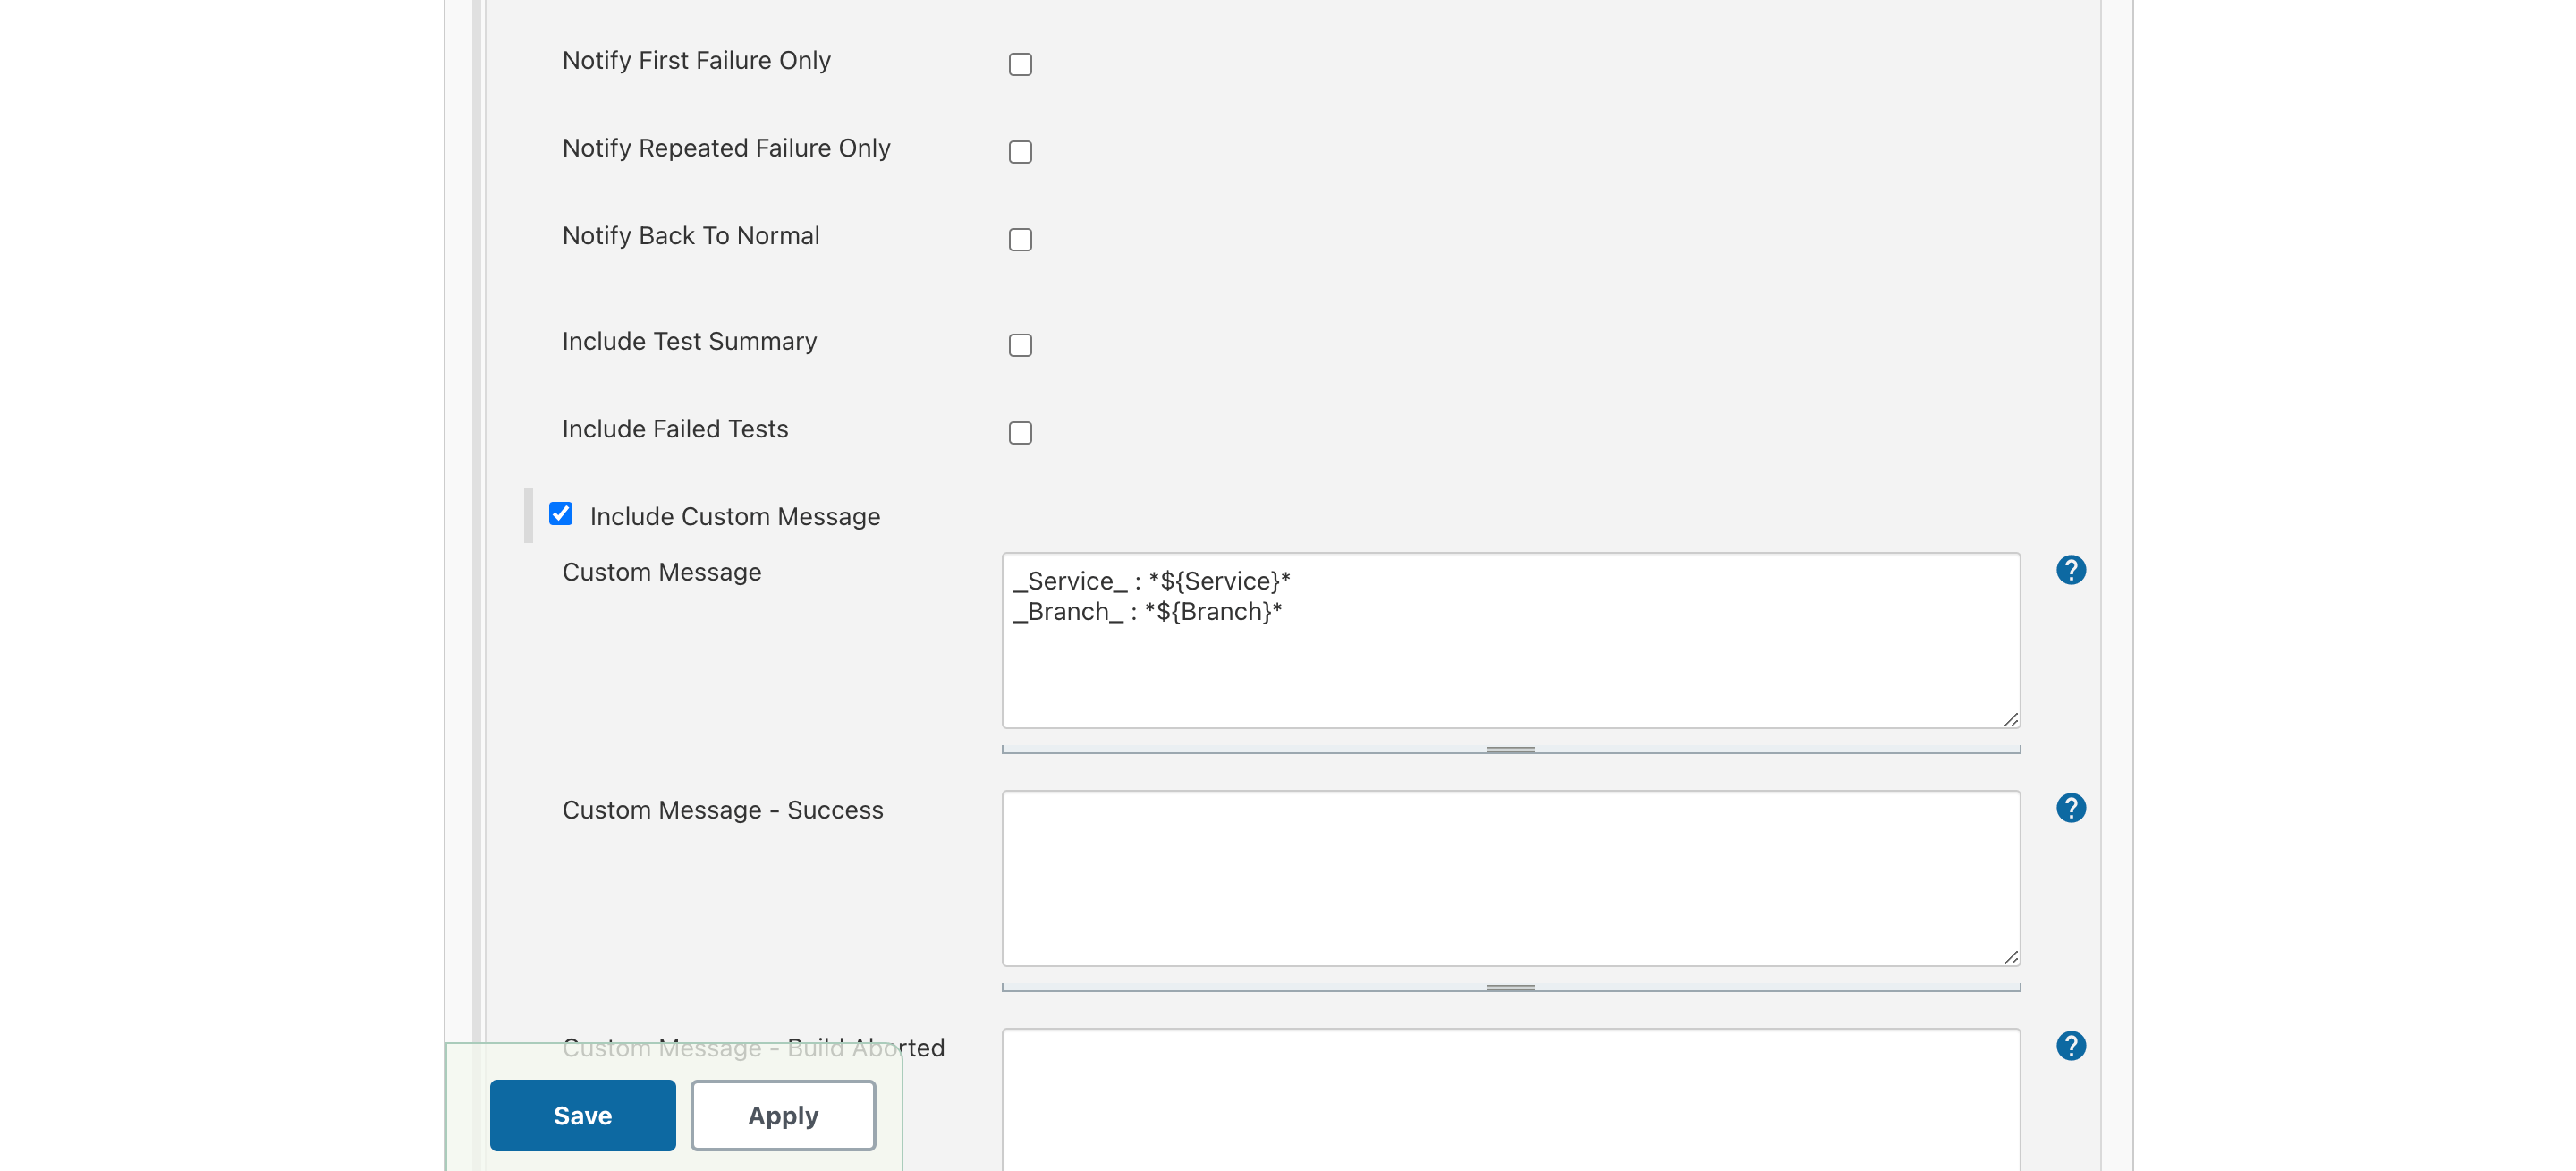Image resolution: width=2576 pixels, height=1171 pixels.
Task: Click the Include Custom Message label text
Action: 735,516
